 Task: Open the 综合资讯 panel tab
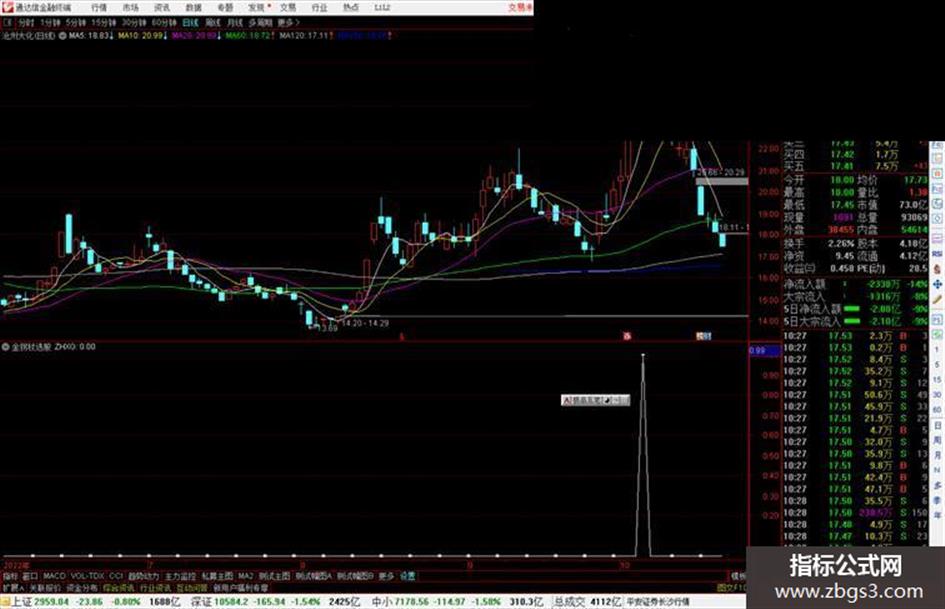119,587
